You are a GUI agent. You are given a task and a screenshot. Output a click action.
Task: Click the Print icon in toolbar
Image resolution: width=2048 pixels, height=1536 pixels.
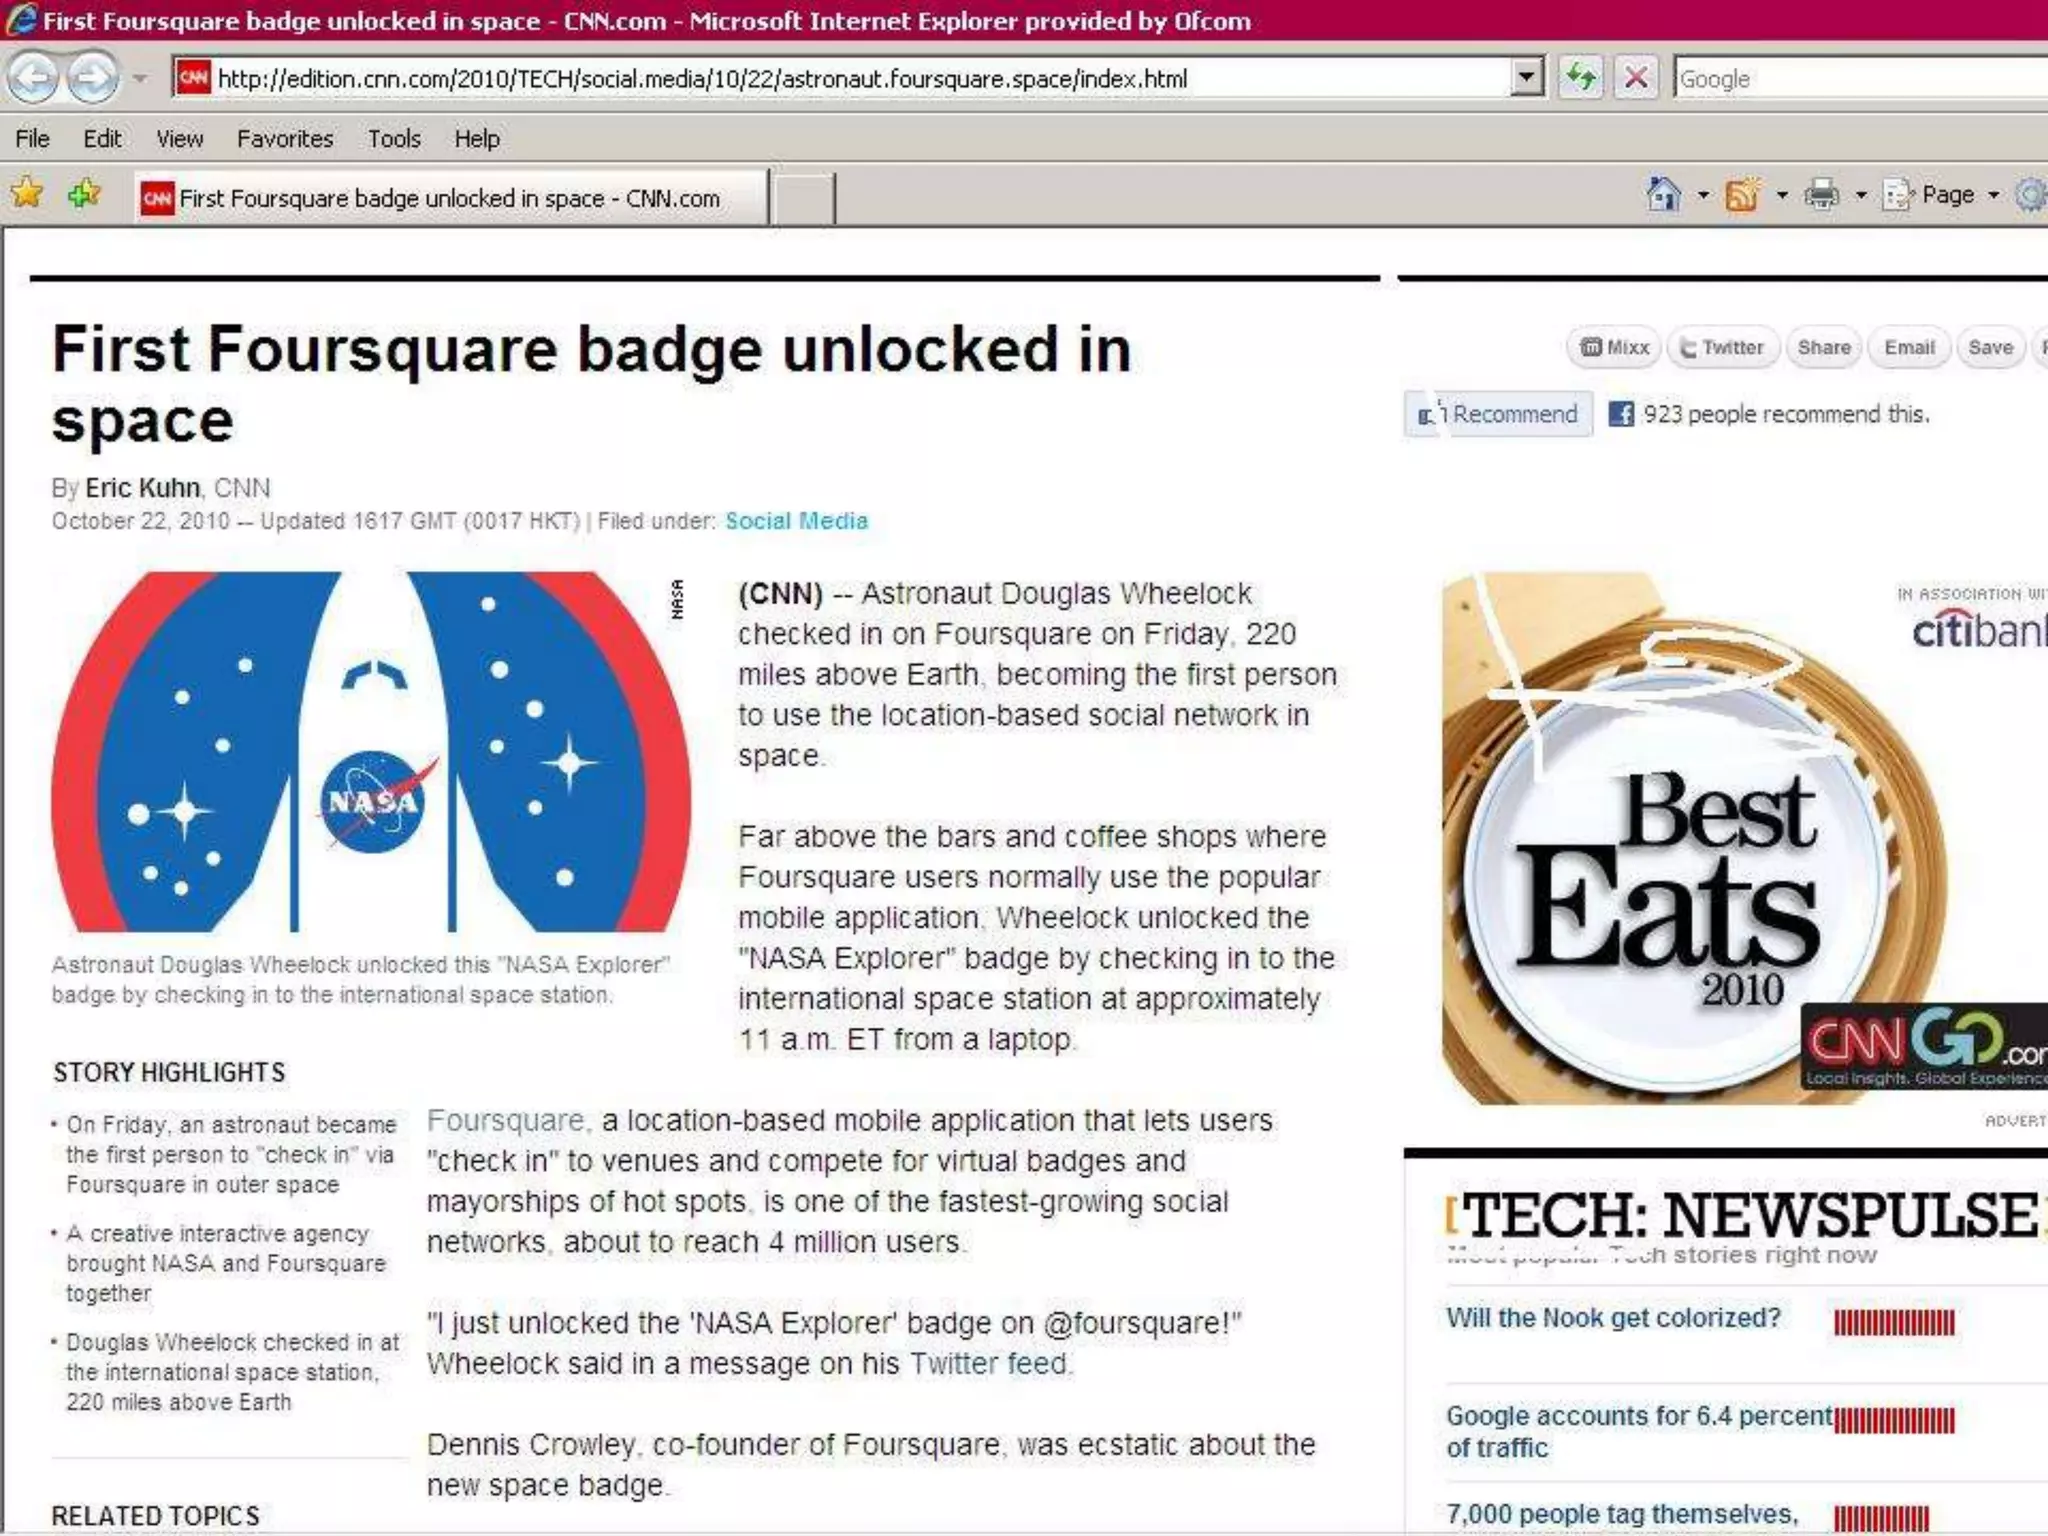coord(1821,195)
